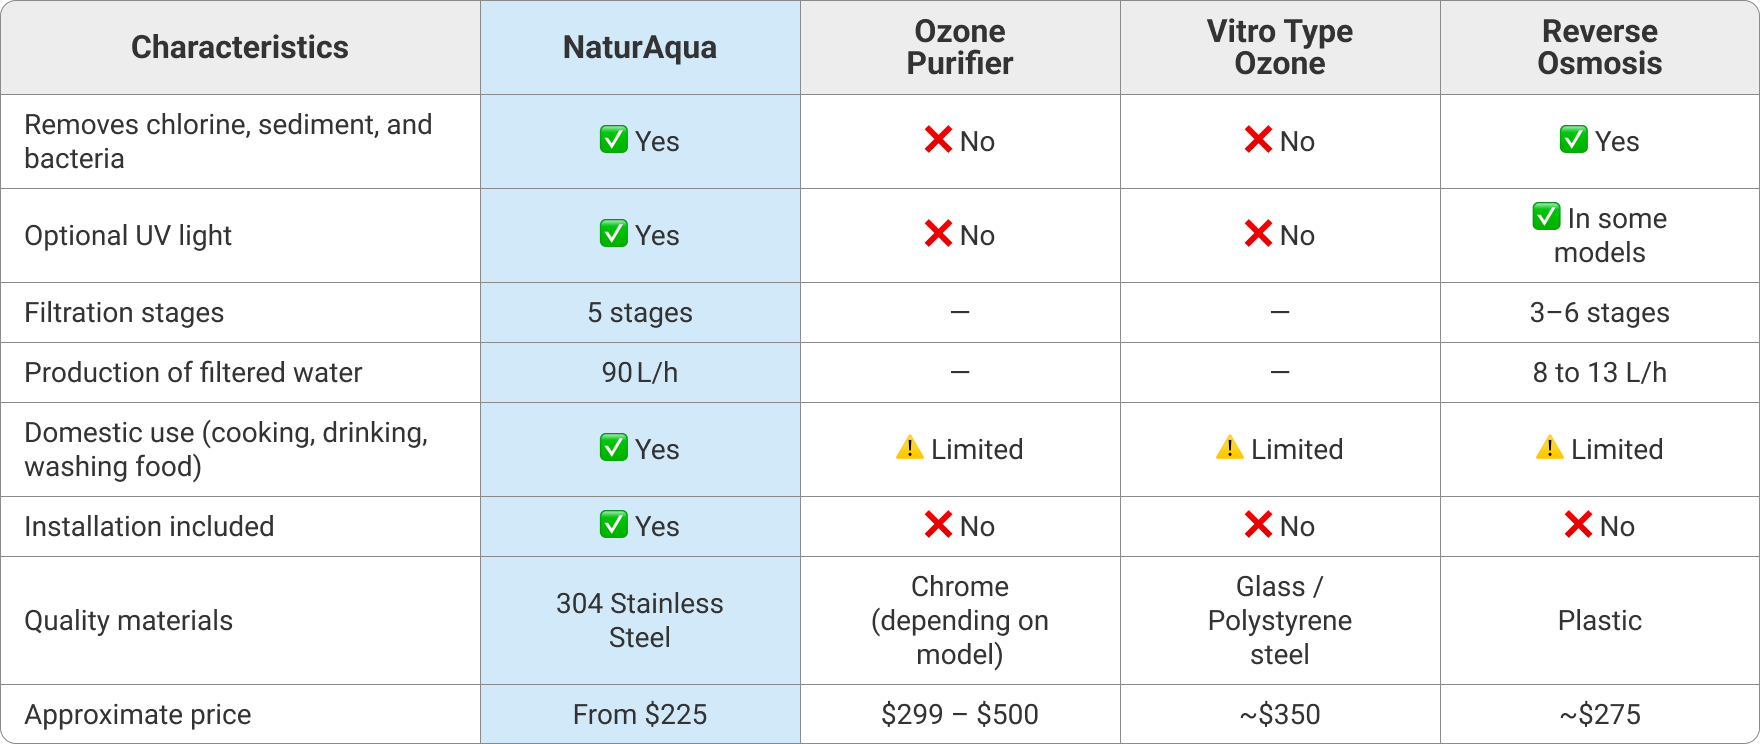Click the Ozone Purifier column header
The height and width of the screenshot is (744, 1760).
click(x=960, y=48)
